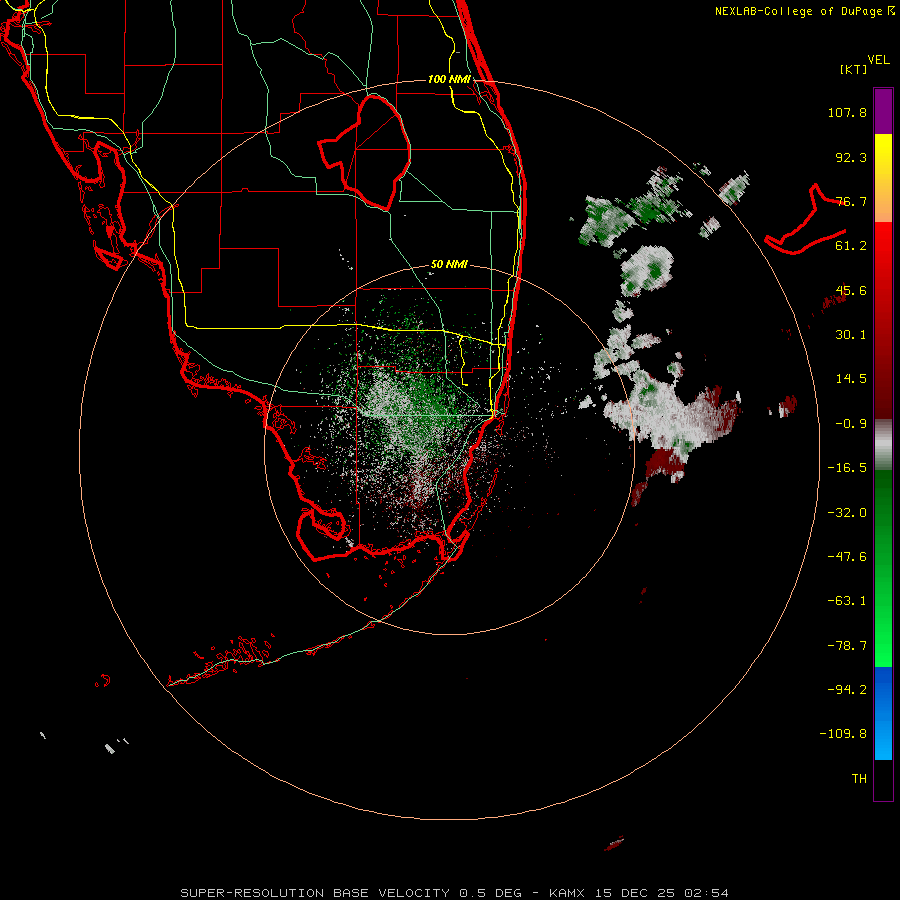The image size is (900, 900).
Task: Select the -16.5 scale value
Action: (x=847, y=468)
